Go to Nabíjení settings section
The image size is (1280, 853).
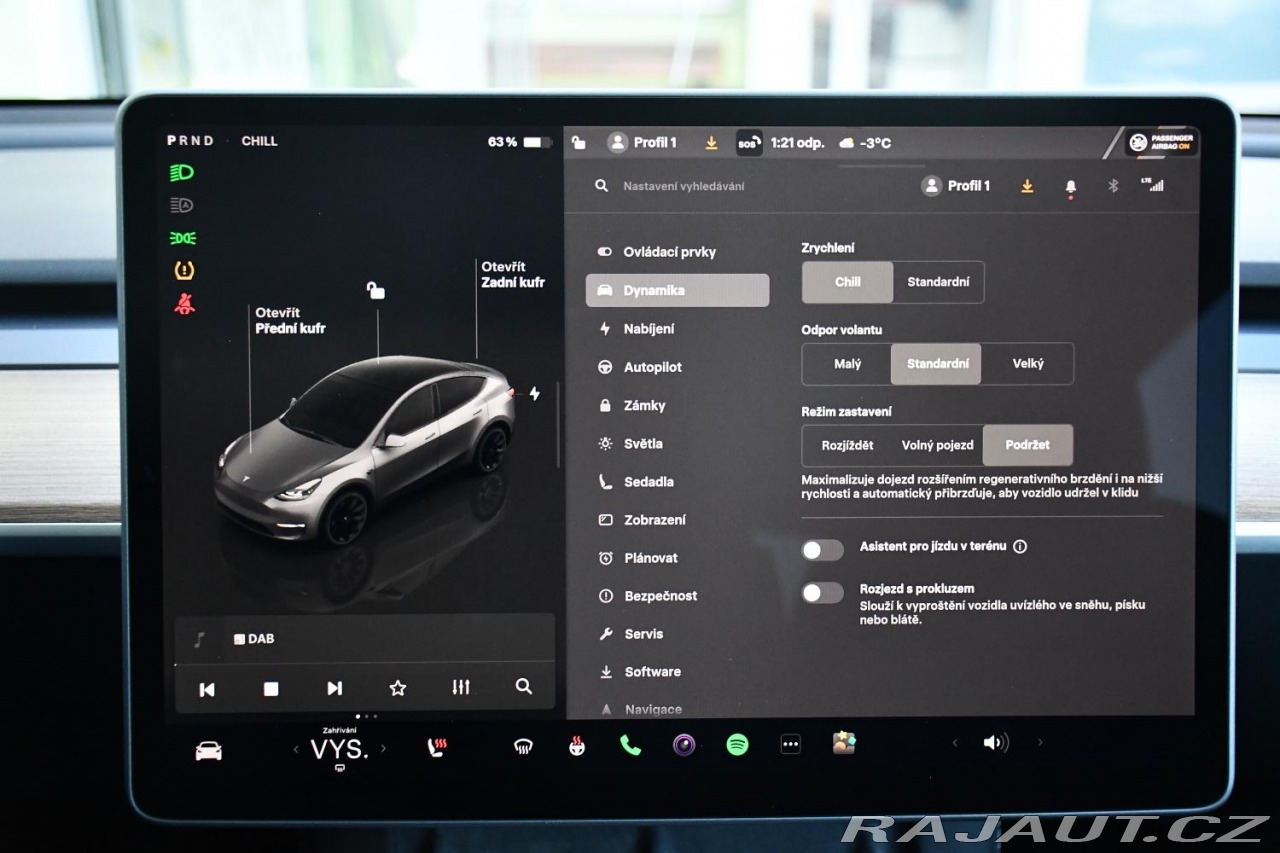[x=648, y=329]
